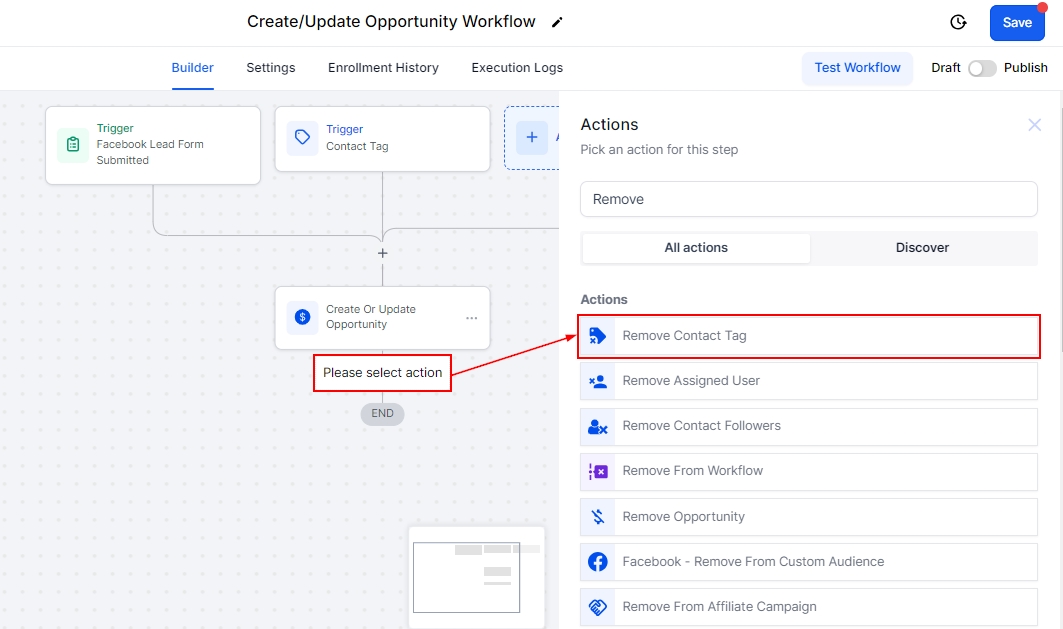
Task: Click the pencil icon to rename workflow
Action: 557,23
